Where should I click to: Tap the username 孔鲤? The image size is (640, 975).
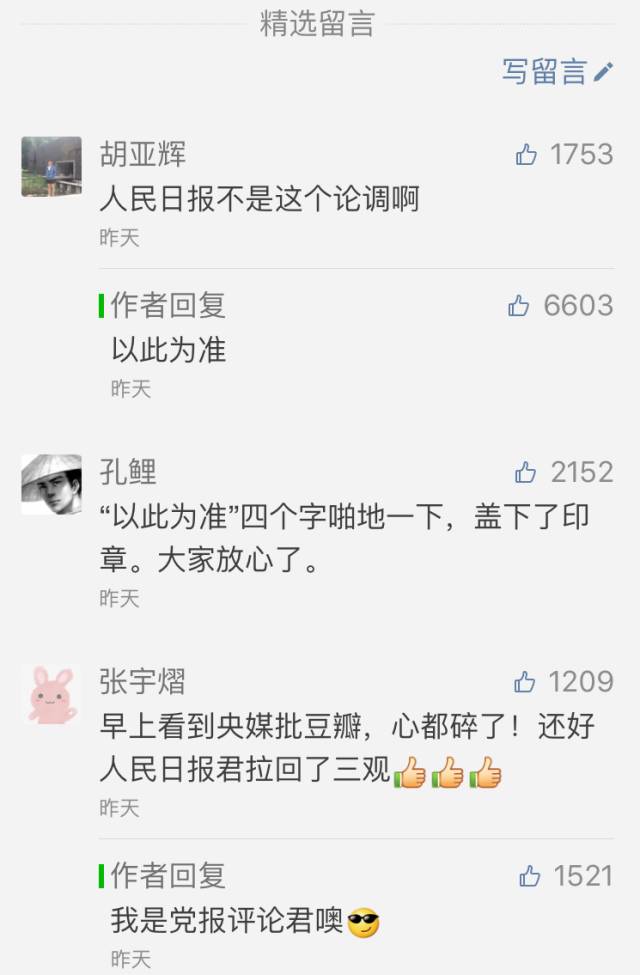tap(128, 472)
